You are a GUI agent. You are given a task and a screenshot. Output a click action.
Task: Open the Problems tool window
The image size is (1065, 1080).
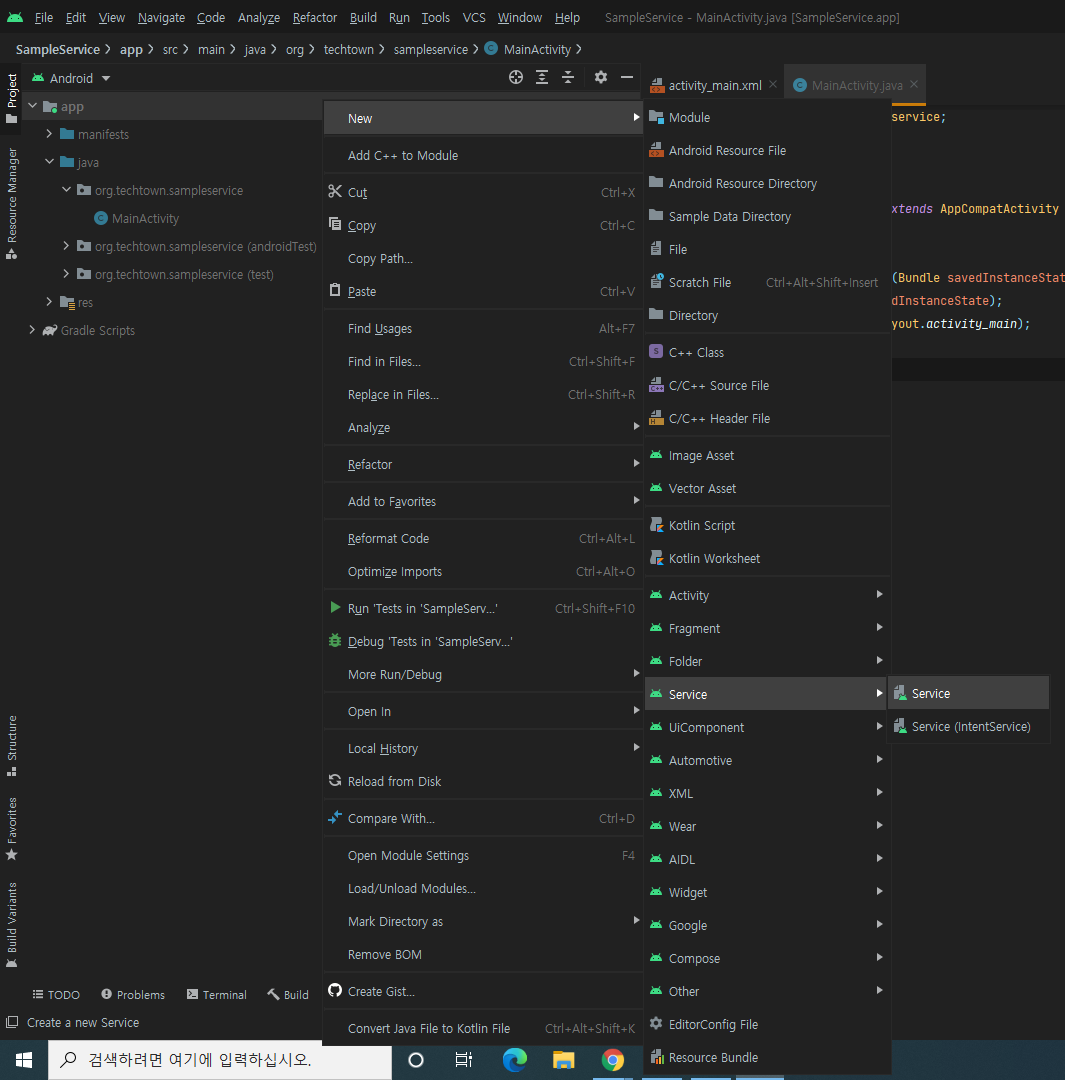133,995
